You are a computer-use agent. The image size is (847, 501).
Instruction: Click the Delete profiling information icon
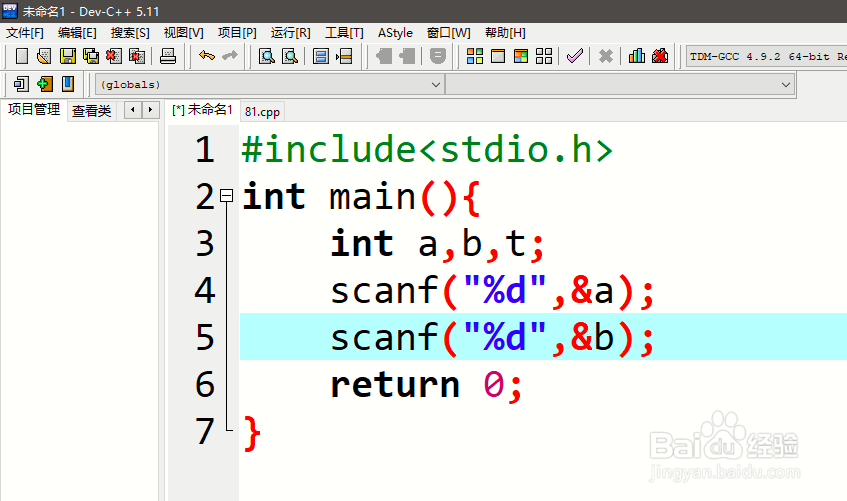(x=660, y=56)
